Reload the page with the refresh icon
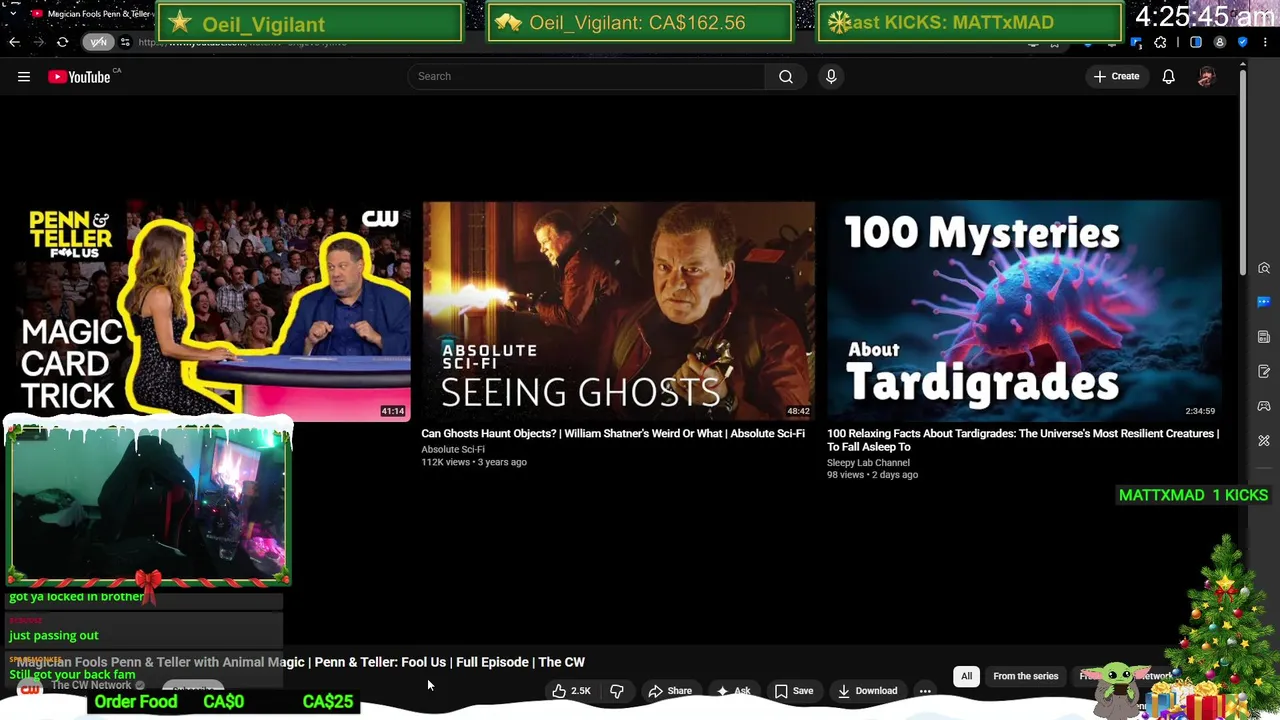 tap(62, 42)
